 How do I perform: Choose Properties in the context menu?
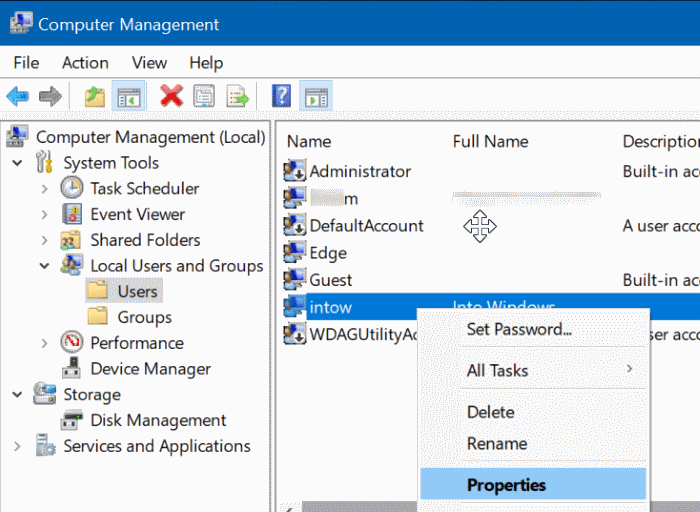pos(533,484)
